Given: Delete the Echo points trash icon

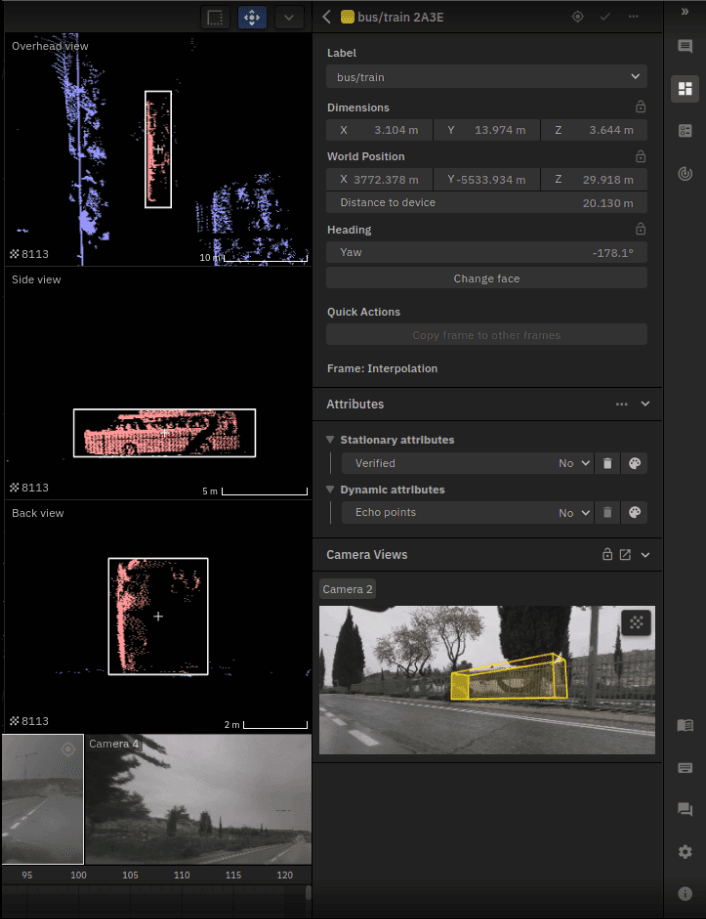Looking at the screenshot, I should 608,512.
